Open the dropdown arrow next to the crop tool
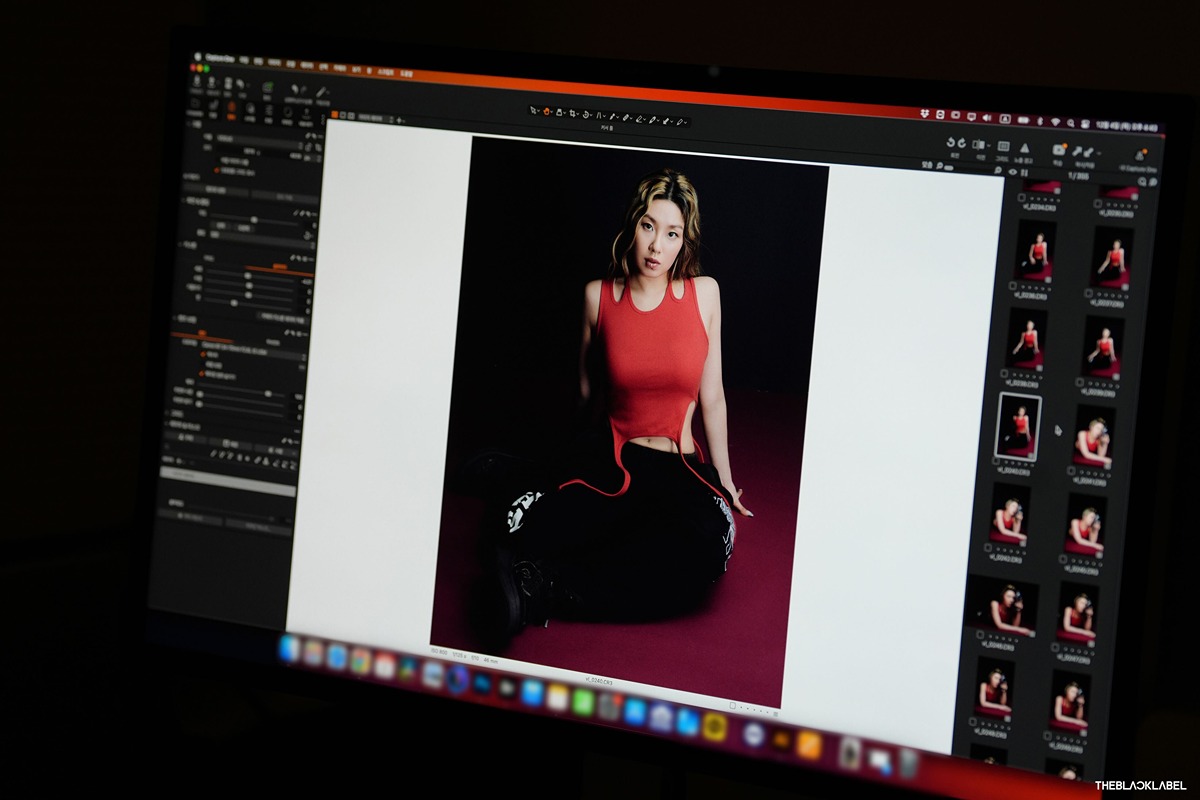The image size is (1200, 800). pyautogui.click(x=581, y=113)
